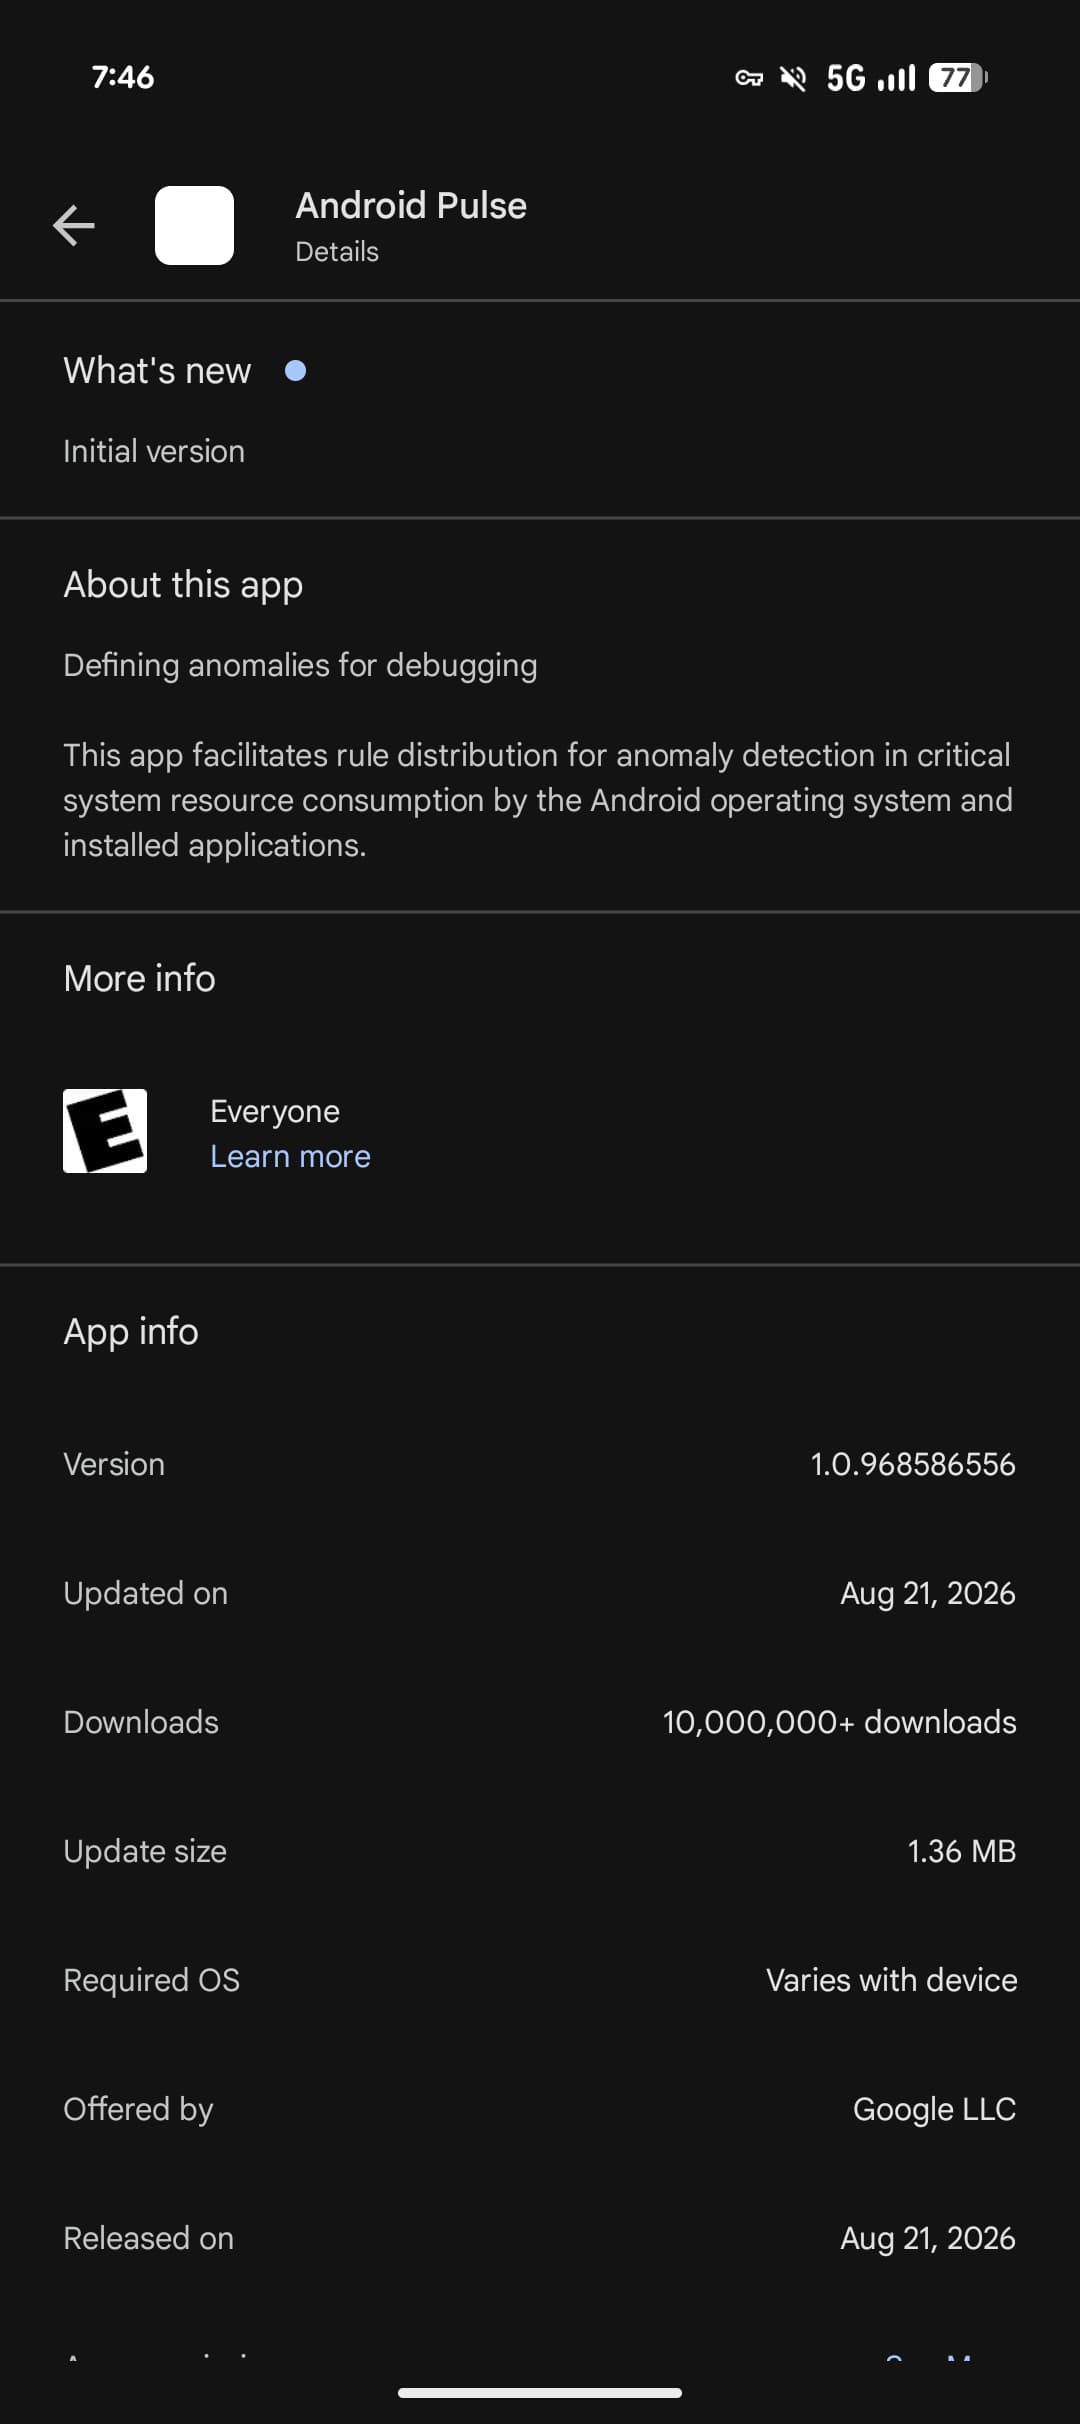Tap the VPN key status icon

749,78
